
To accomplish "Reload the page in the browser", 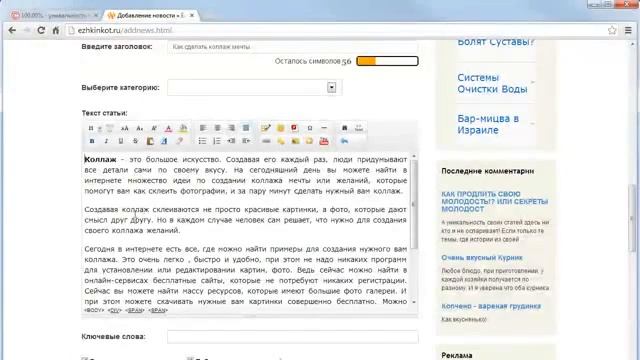I will (x=41, y=30).
